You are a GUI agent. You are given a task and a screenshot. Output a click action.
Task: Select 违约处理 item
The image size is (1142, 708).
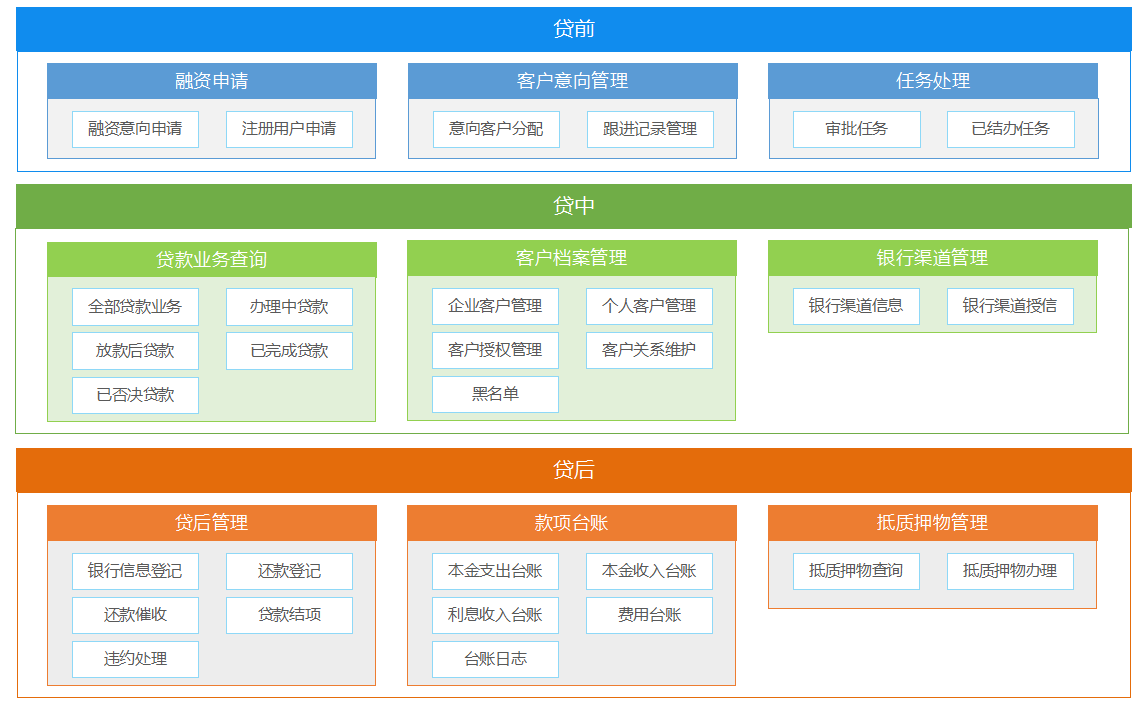135,659
